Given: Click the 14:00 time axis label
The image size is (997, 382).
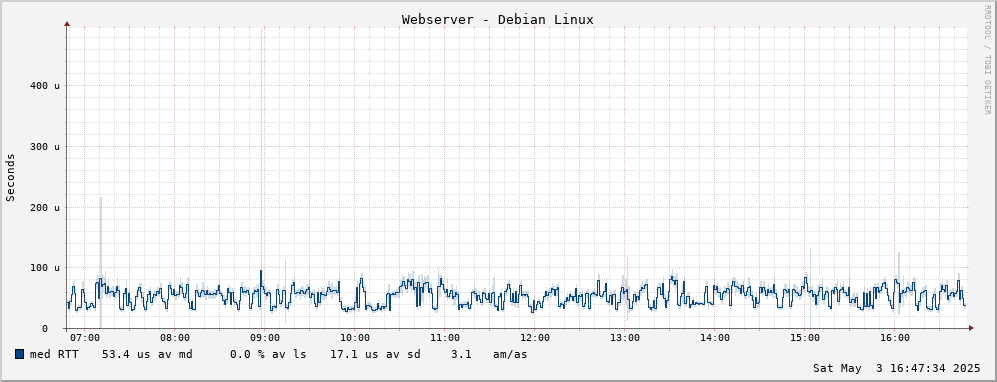Looking at the screenshot, I should pos(715,338).
